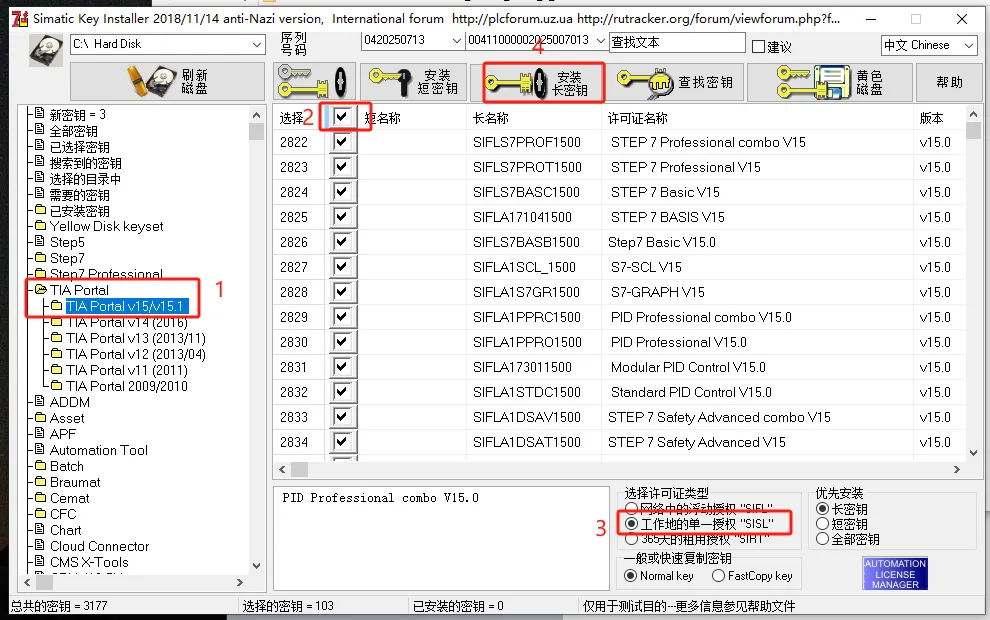
Task: Click the Simatic Key Installer title icon
Action: click(x=20, y=19)
